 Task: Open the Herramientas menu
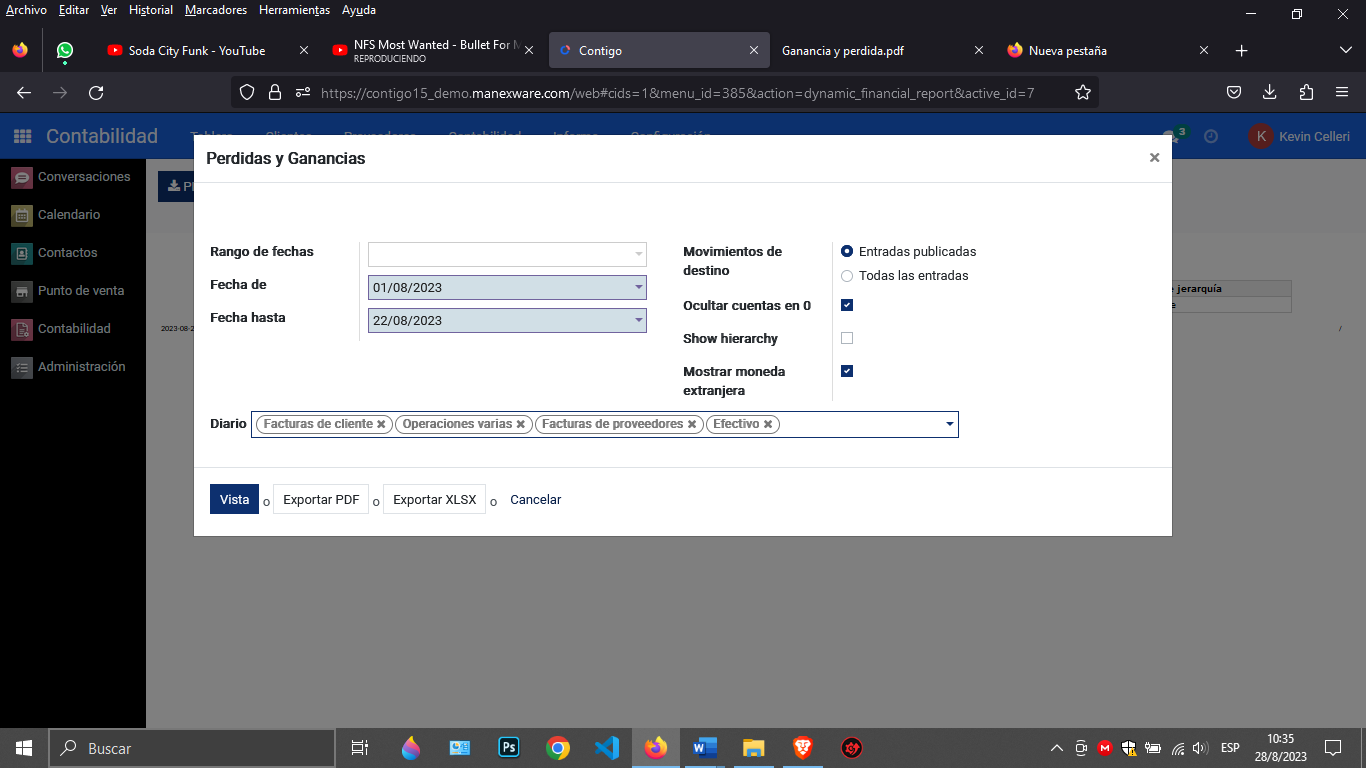coord(294,10)
